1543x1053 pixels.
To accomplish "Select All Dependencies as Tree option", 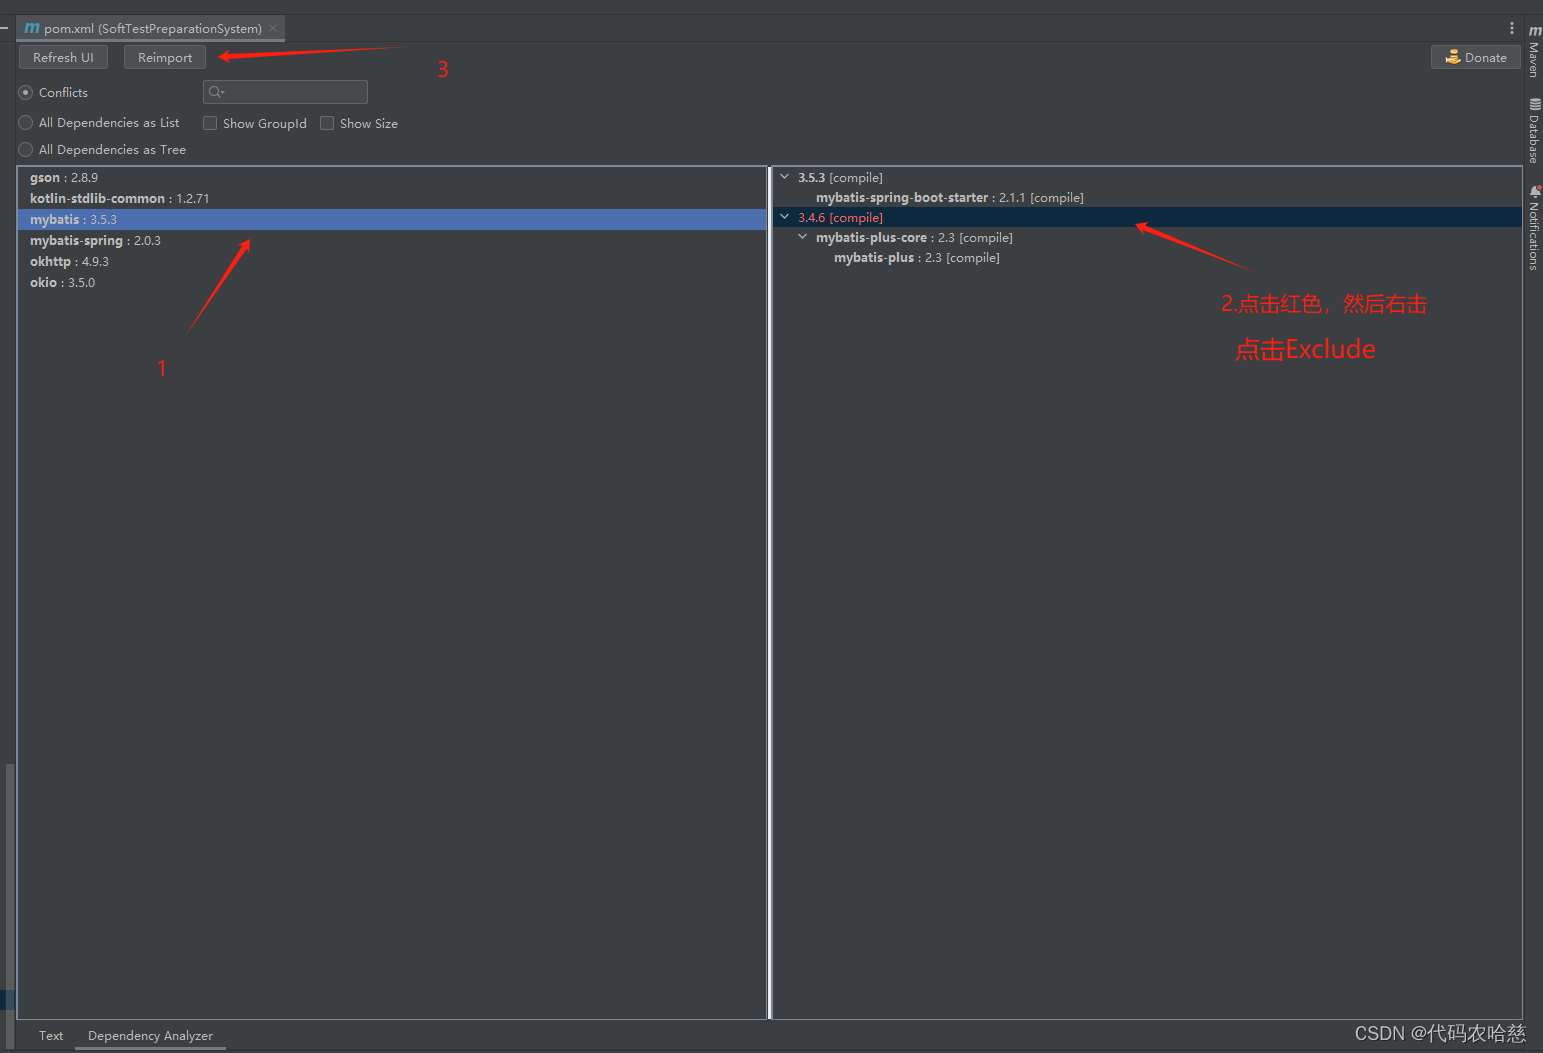I will coord(26,149).
